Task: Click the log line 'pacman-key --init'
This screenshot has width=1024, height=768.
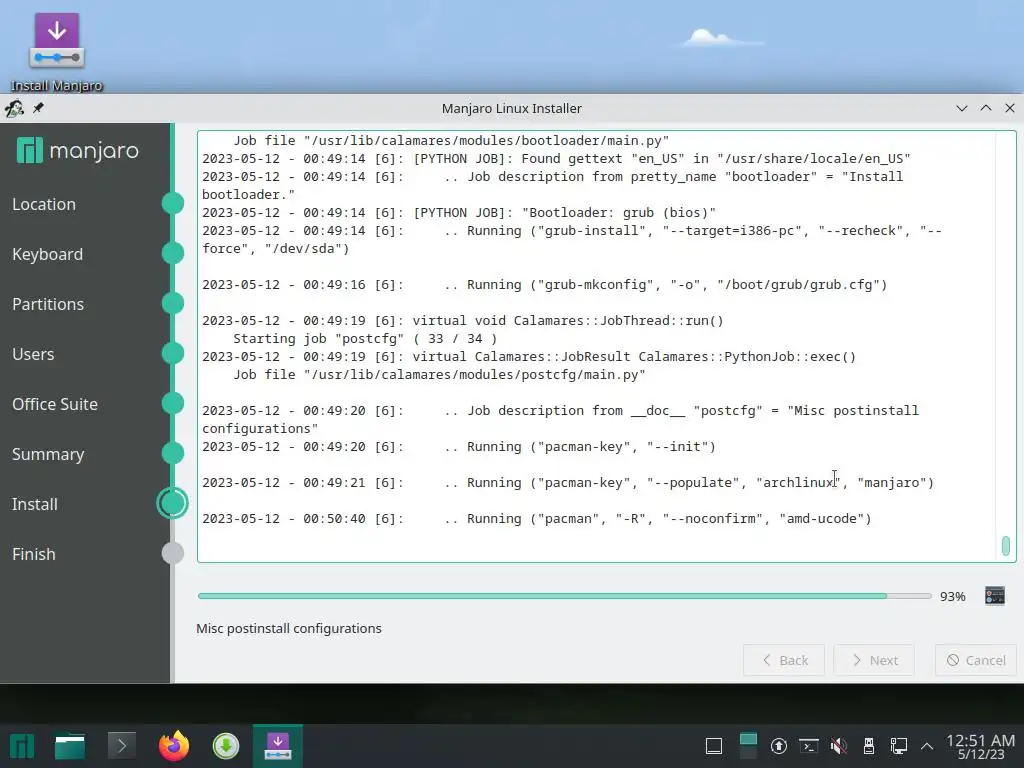Action: pyautogui.click(x=459, y=447)
